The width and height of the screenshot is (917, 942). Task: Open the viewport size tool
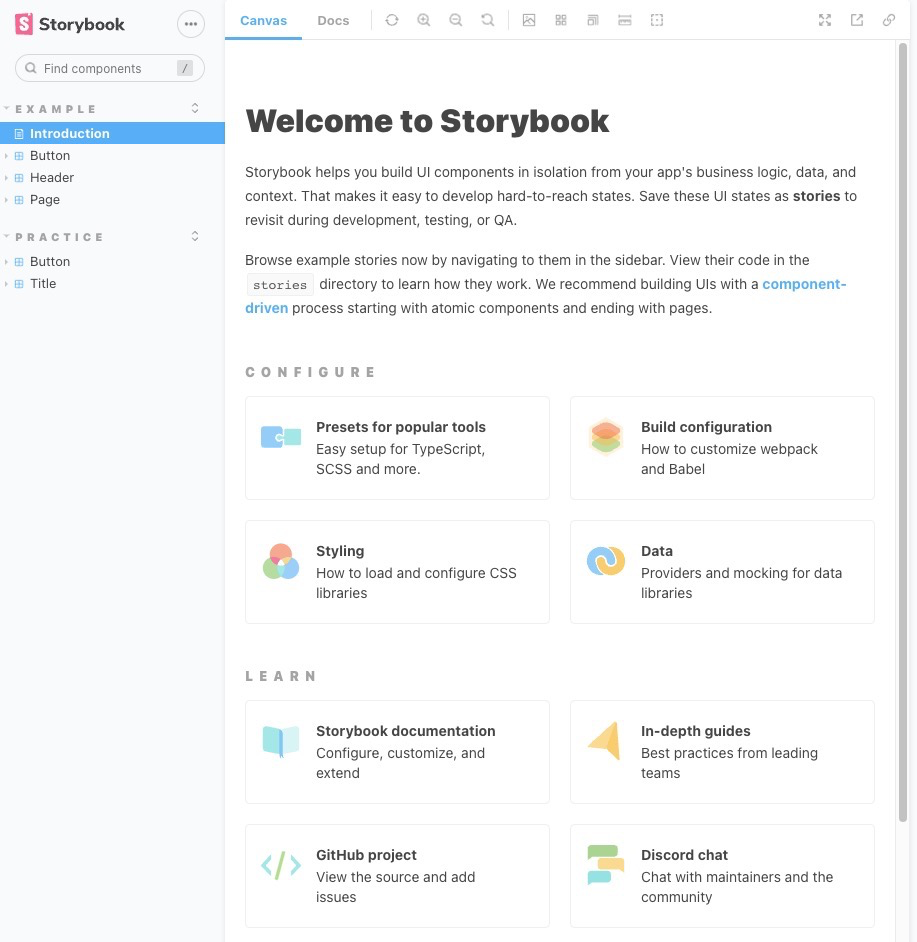pyautogui.click(x=593, y=20)
